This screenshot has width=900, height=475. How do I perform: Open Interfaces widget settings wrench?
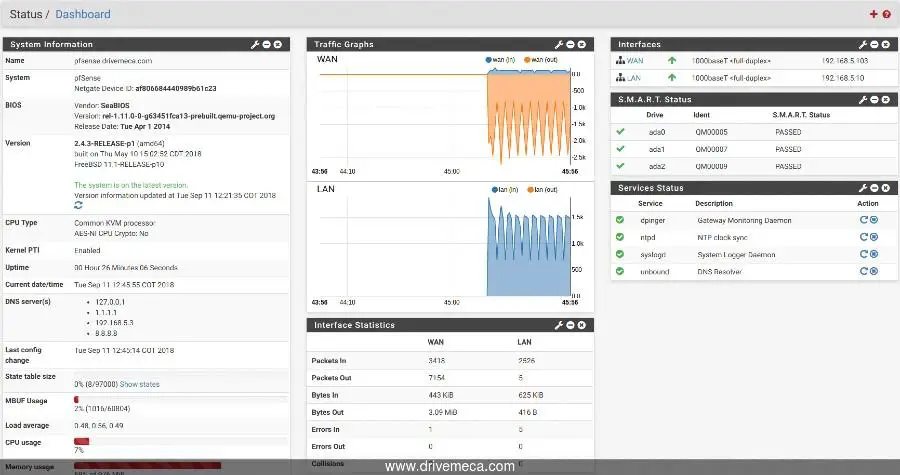pos(863,44)
